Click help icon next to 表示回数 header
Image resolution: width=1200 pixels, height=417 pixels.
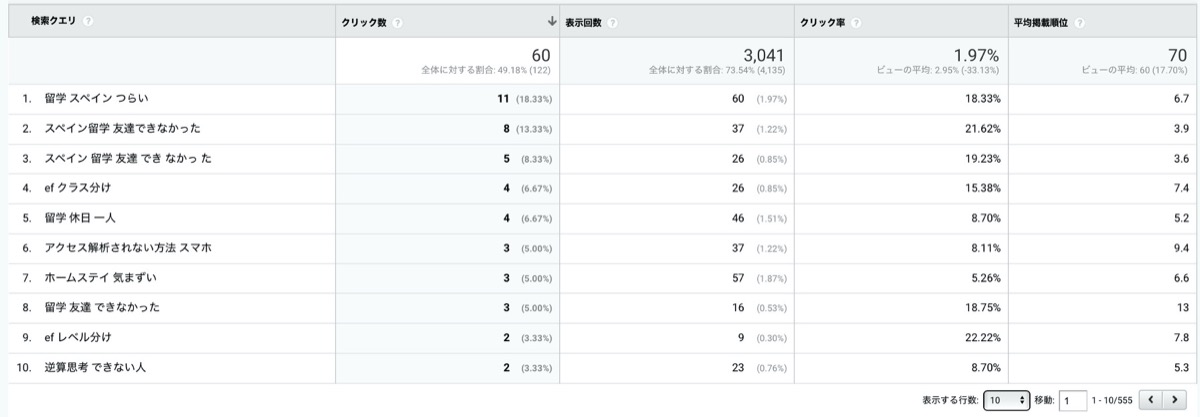coord(612,22)
